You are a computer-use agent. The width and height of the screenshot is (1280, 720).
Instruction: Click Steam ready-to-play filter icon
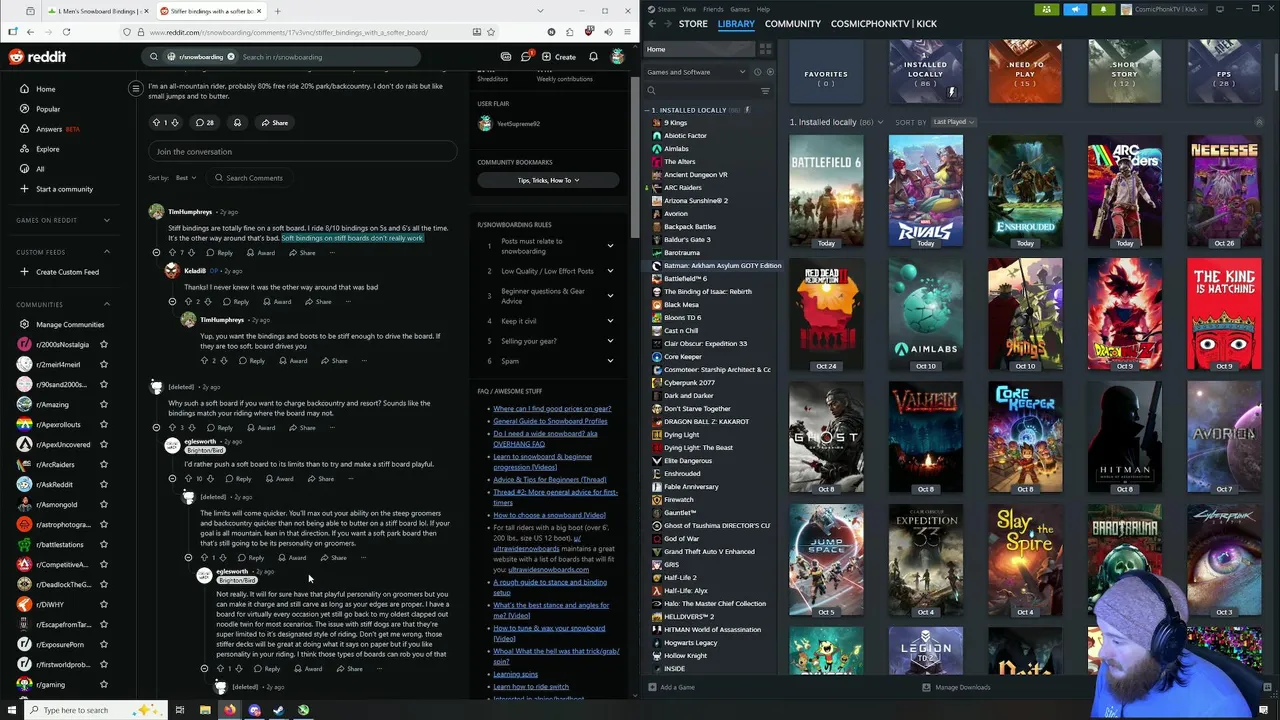(x=768, y=72)
